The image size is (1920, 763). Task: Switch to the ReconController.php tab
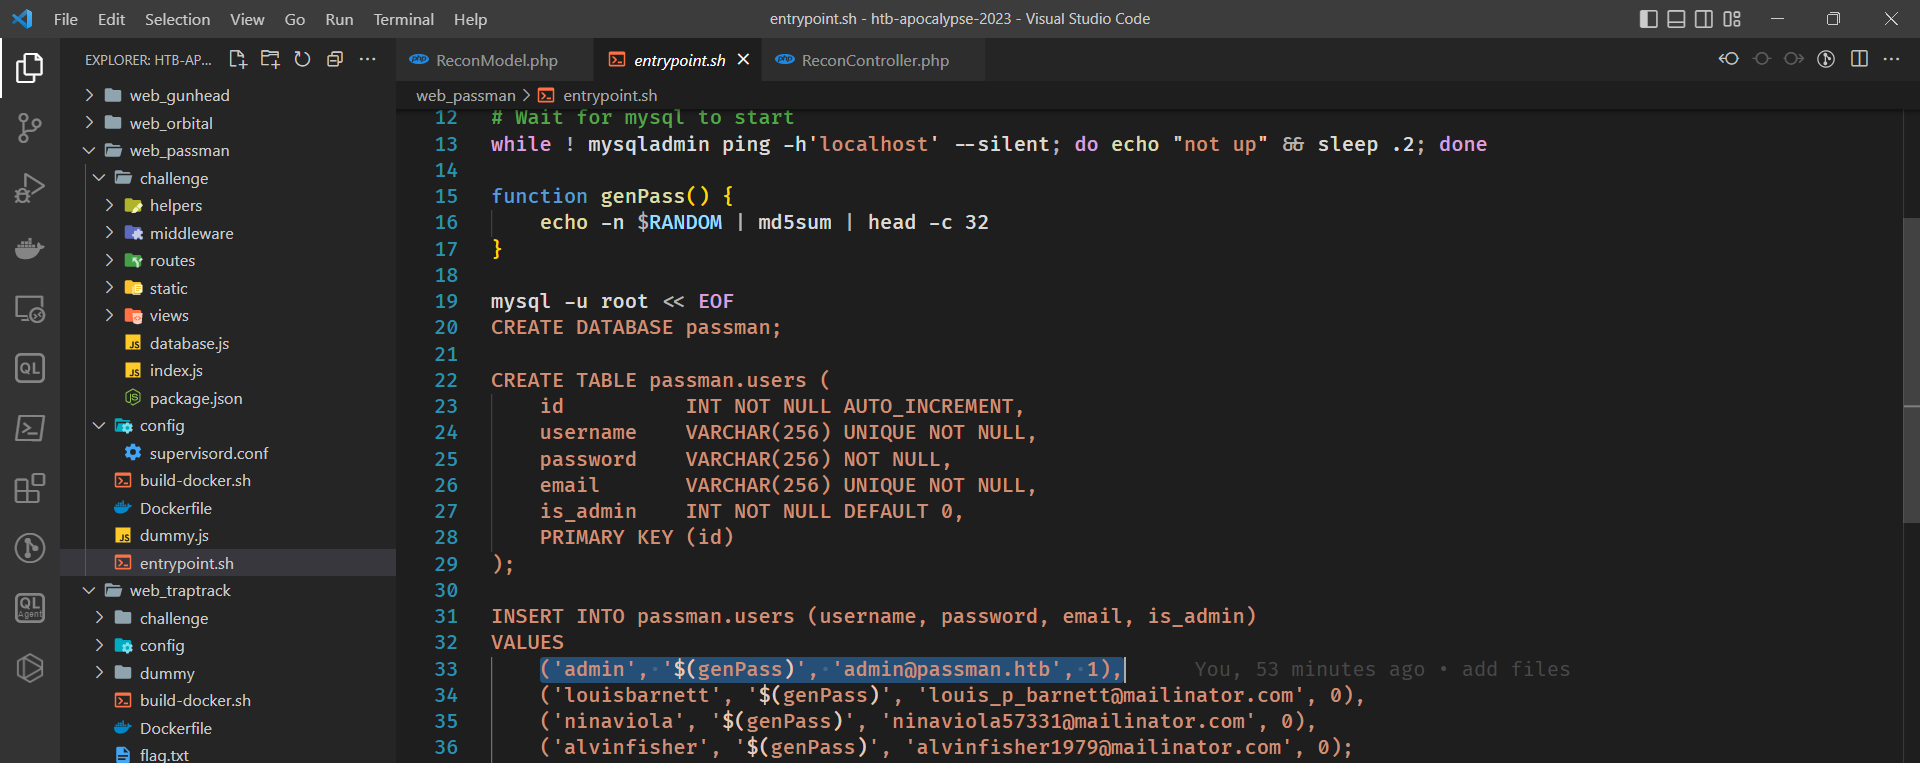pos(874,60)
